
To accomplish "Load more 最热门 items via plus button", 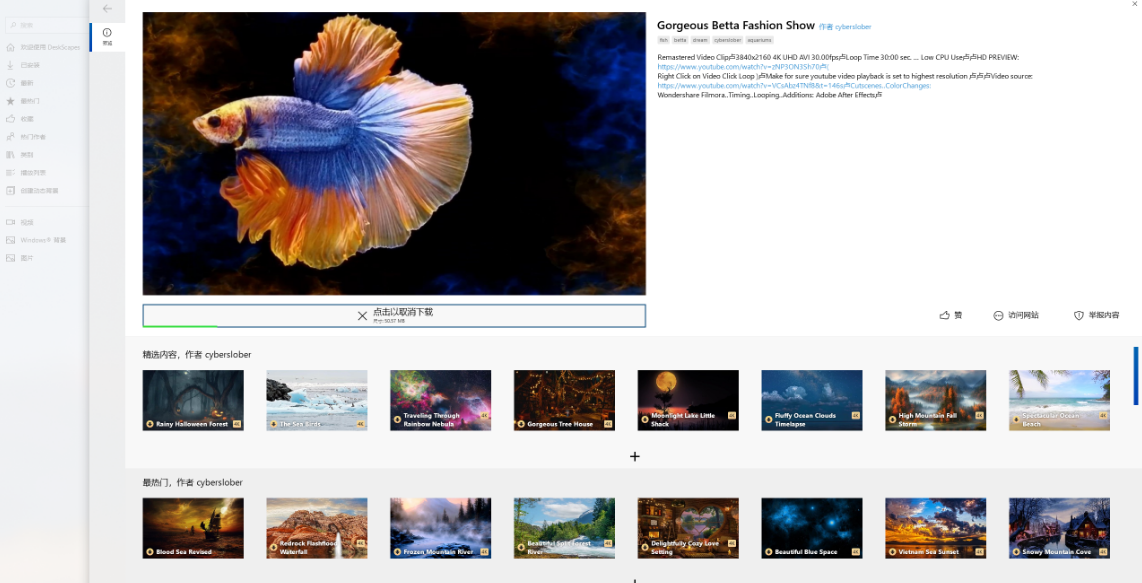I will [634, 580].
